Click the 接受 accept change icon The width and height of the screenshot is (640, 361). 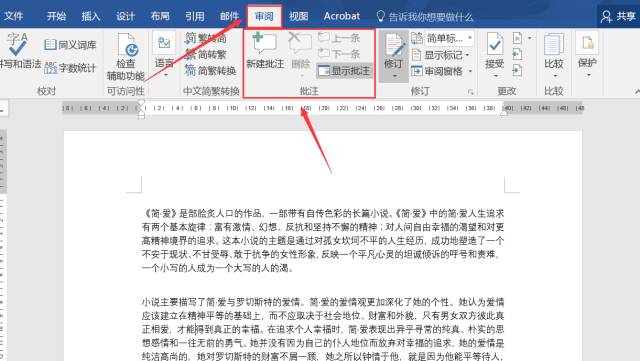[495, 45]
